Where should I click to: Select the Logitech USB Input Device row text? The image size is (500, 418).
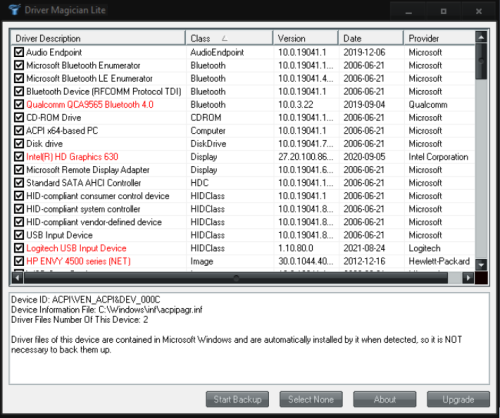pos(76,248)
